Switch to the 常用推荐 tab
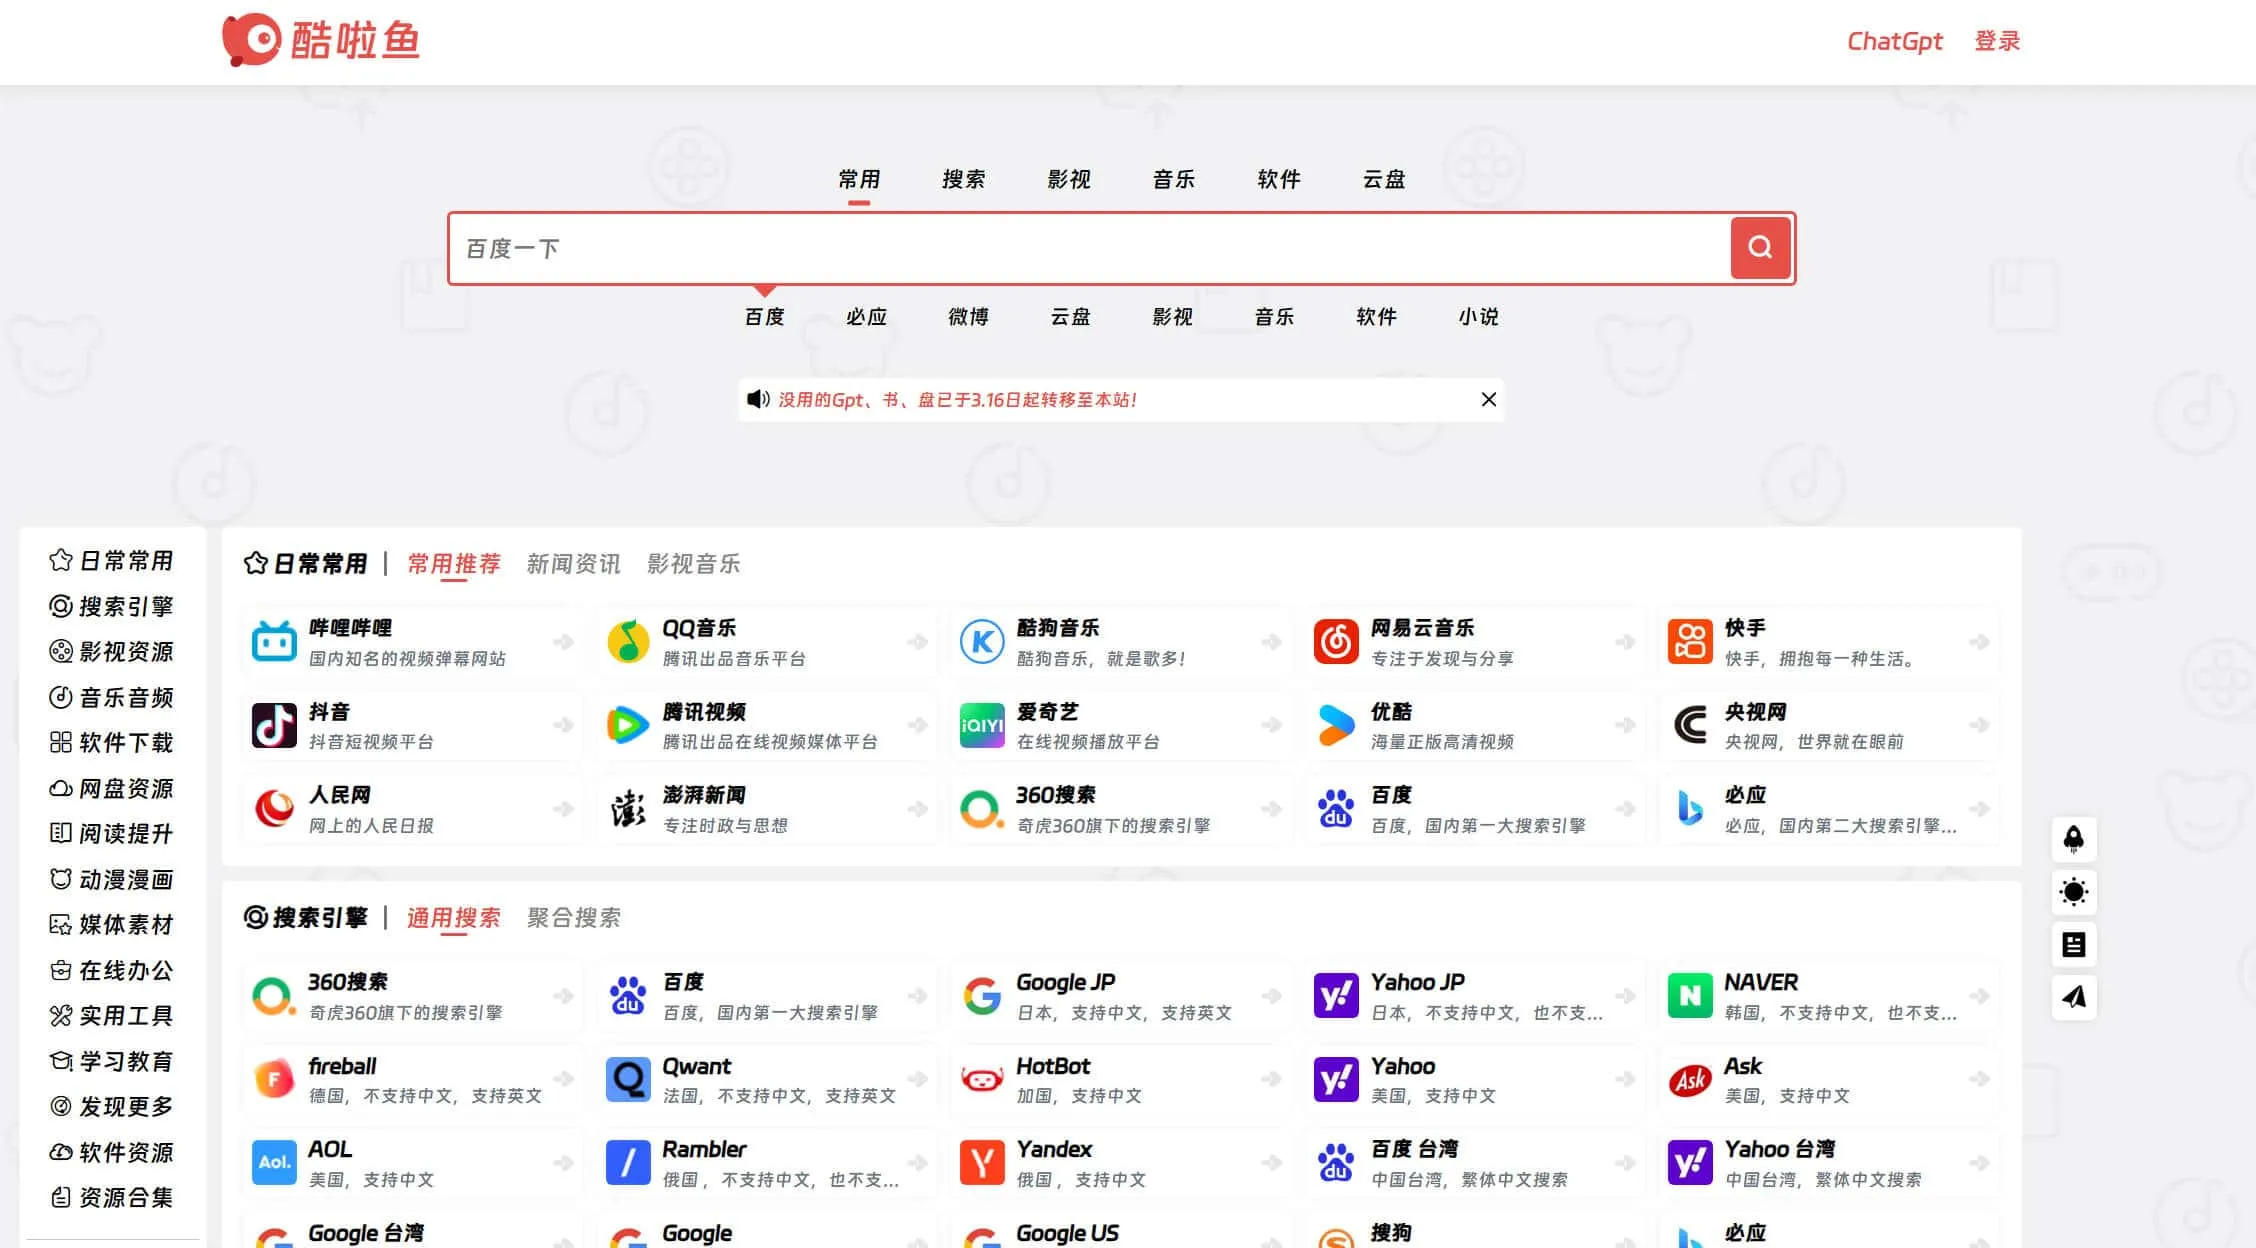The image size is (2256, 1248). coord(453,564)
